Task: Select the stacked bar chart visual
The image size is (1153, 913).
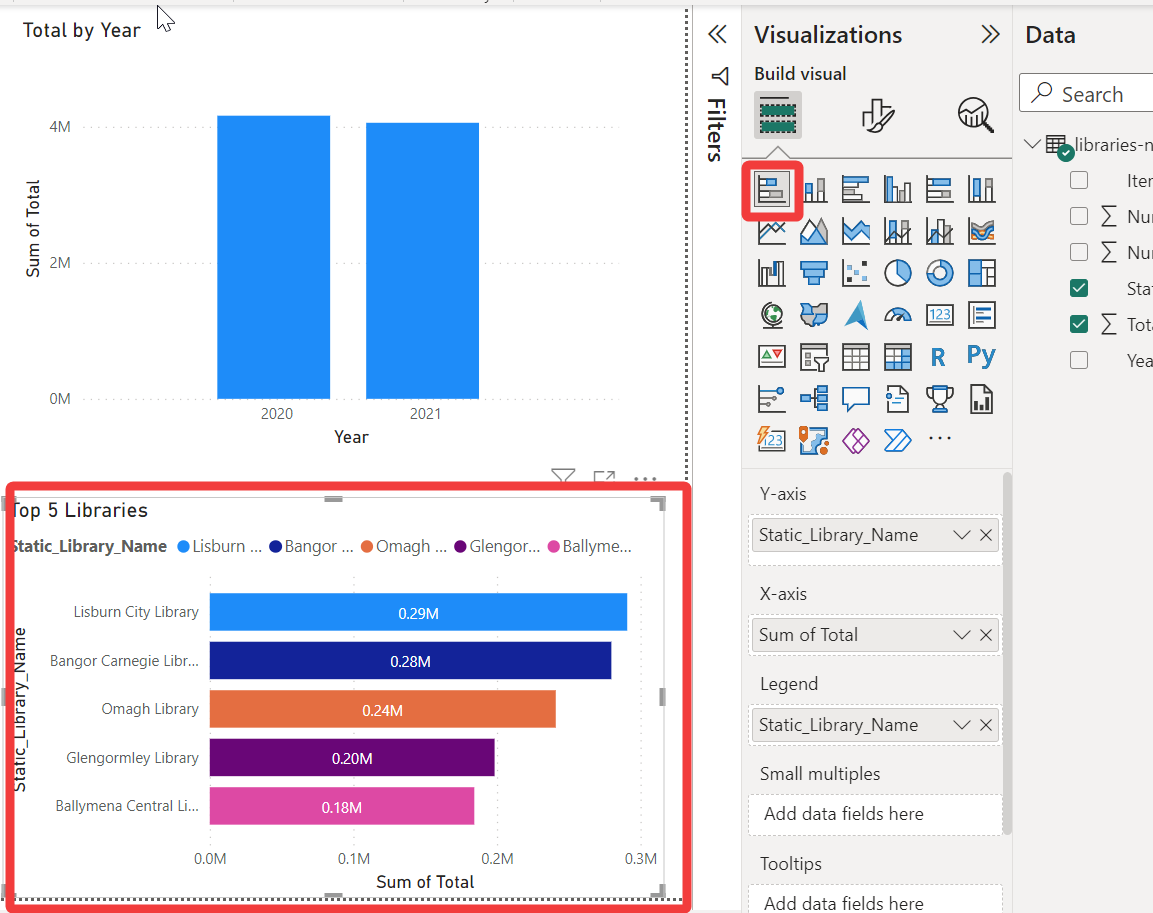Action: 771,190
